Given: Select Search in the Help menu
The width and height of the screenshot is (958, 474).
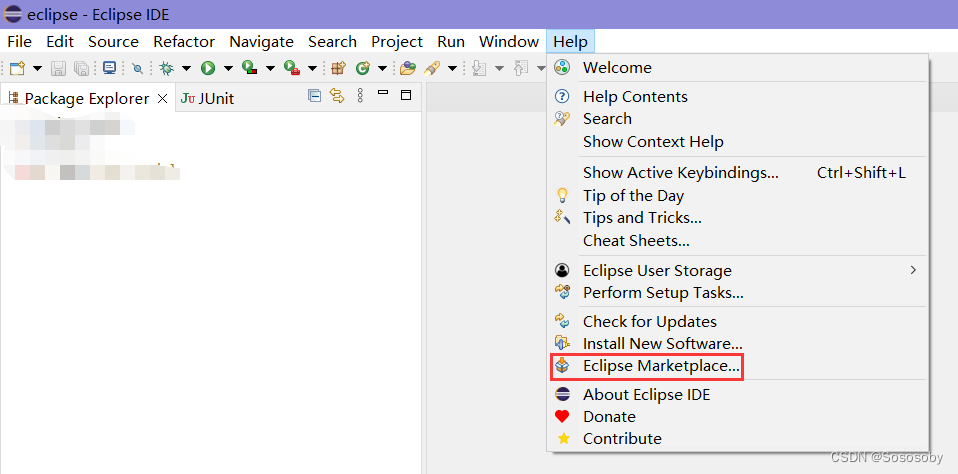Looking at the screenshot, I should pos(738,119).
